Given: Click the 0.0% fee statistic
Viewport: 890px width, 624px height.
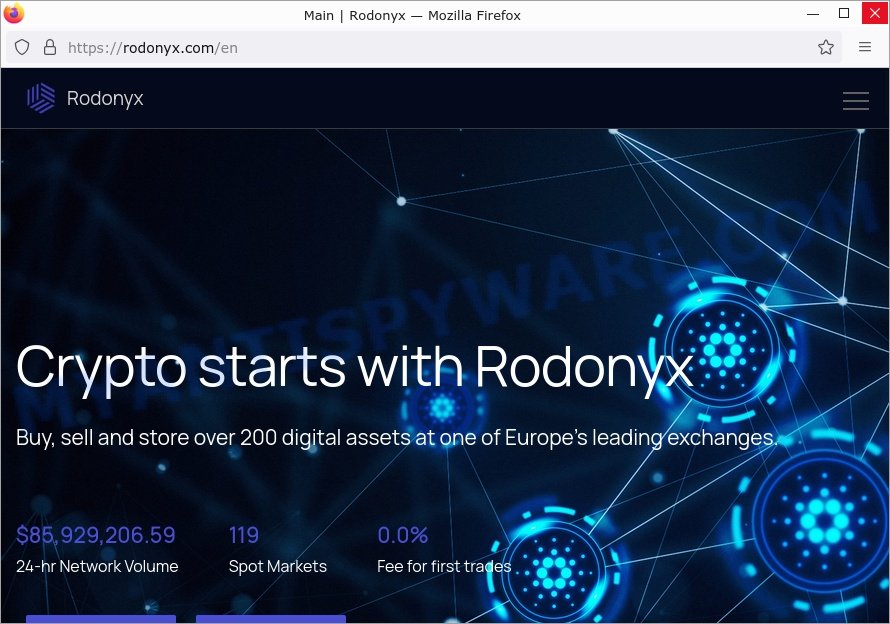Looking at the screenshot, I should tap(402, 535).
